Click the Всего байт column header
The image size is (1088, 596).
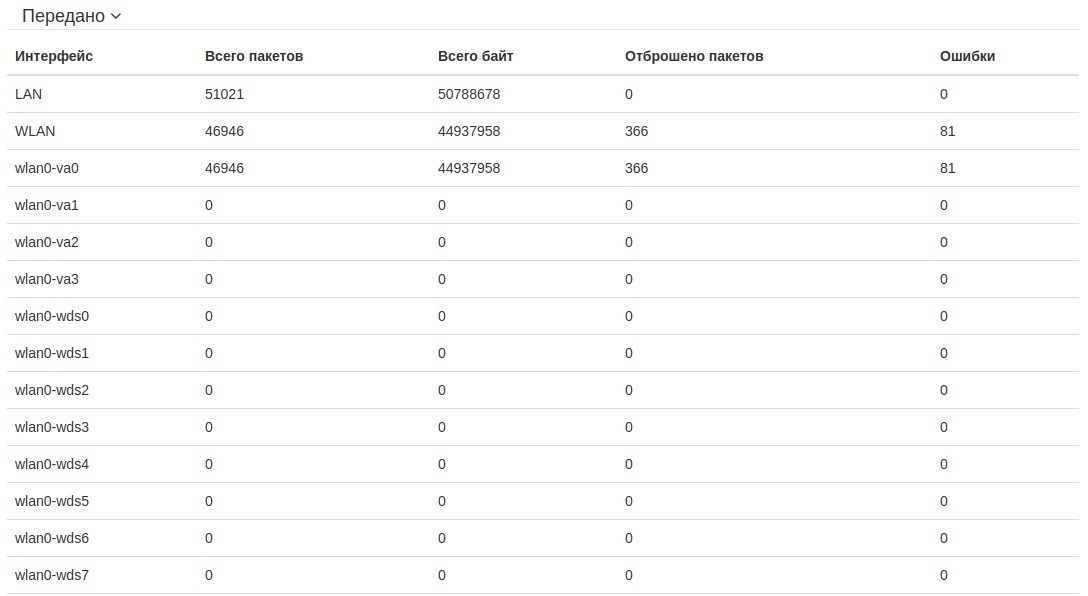coord(475,56)
